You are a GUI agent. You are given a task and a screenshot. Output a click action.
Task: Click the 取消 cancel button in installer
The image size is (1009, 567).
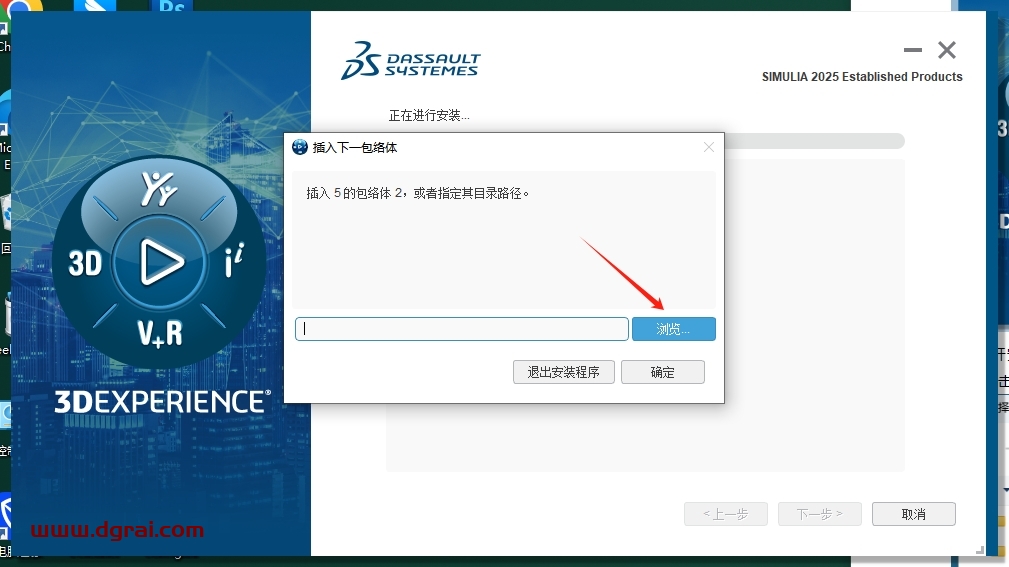point(913,514)
